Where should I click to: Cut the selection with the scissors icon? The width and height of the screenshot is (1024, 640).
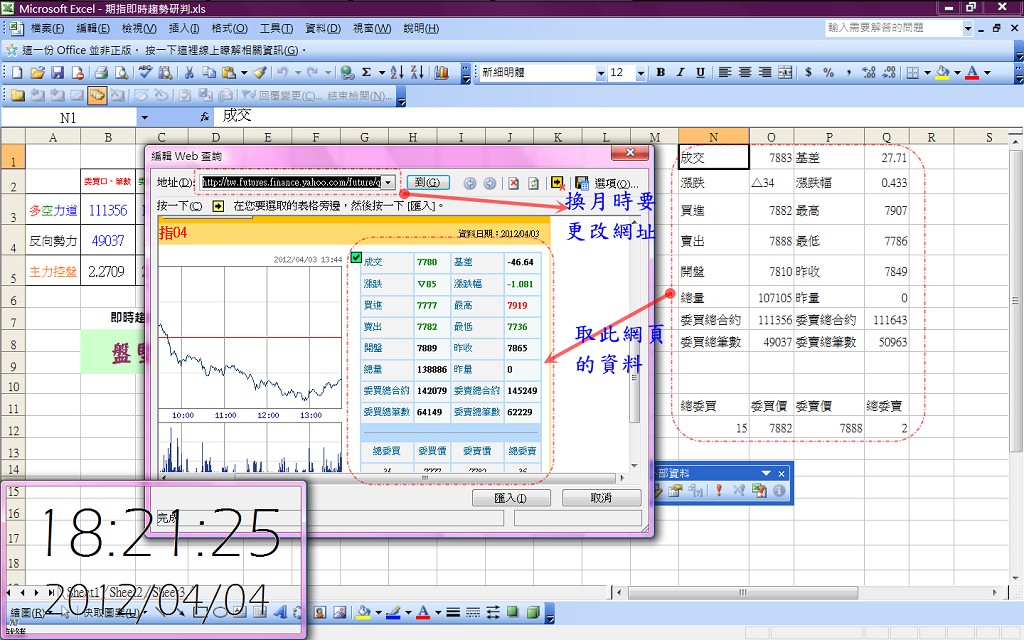(189, 72)
